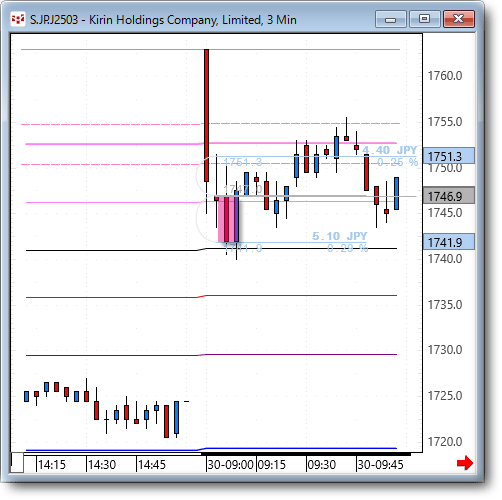Select the 1746.9 current price label
Image resolution: width=502 pixels, height=500 pixels.
coord(449,196)
